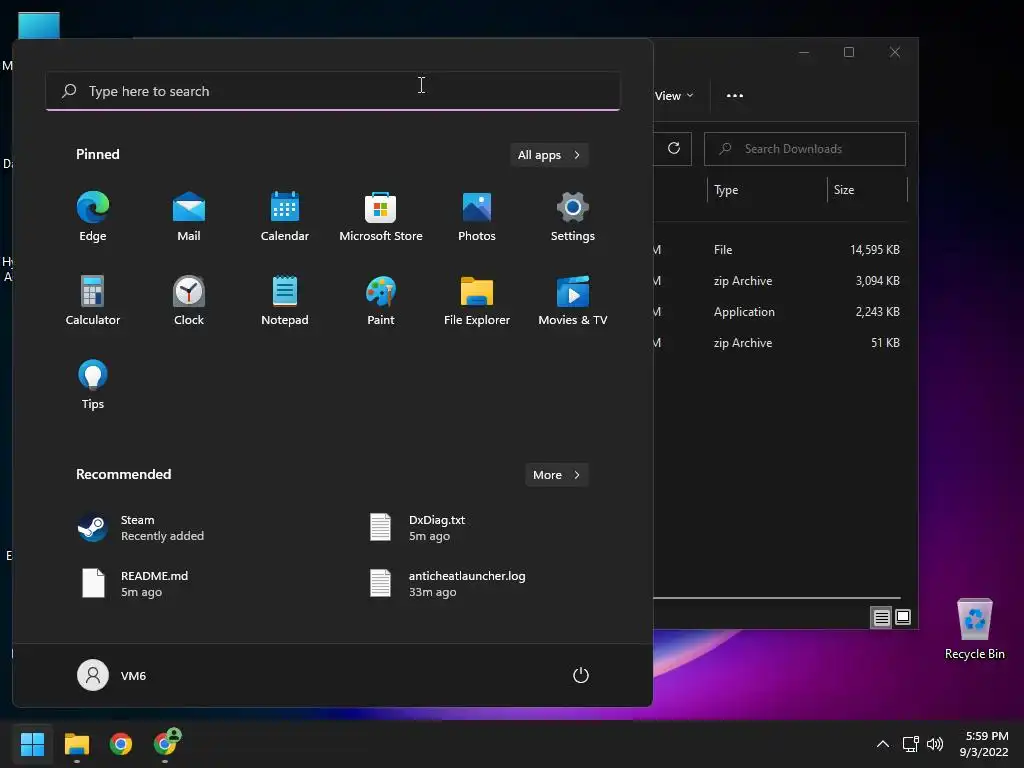Image resolution: width=1024 pixels, height=768 pixels.
Task: Open Chrome with profile badge on taskbar
Action: (x=166, y=744)
